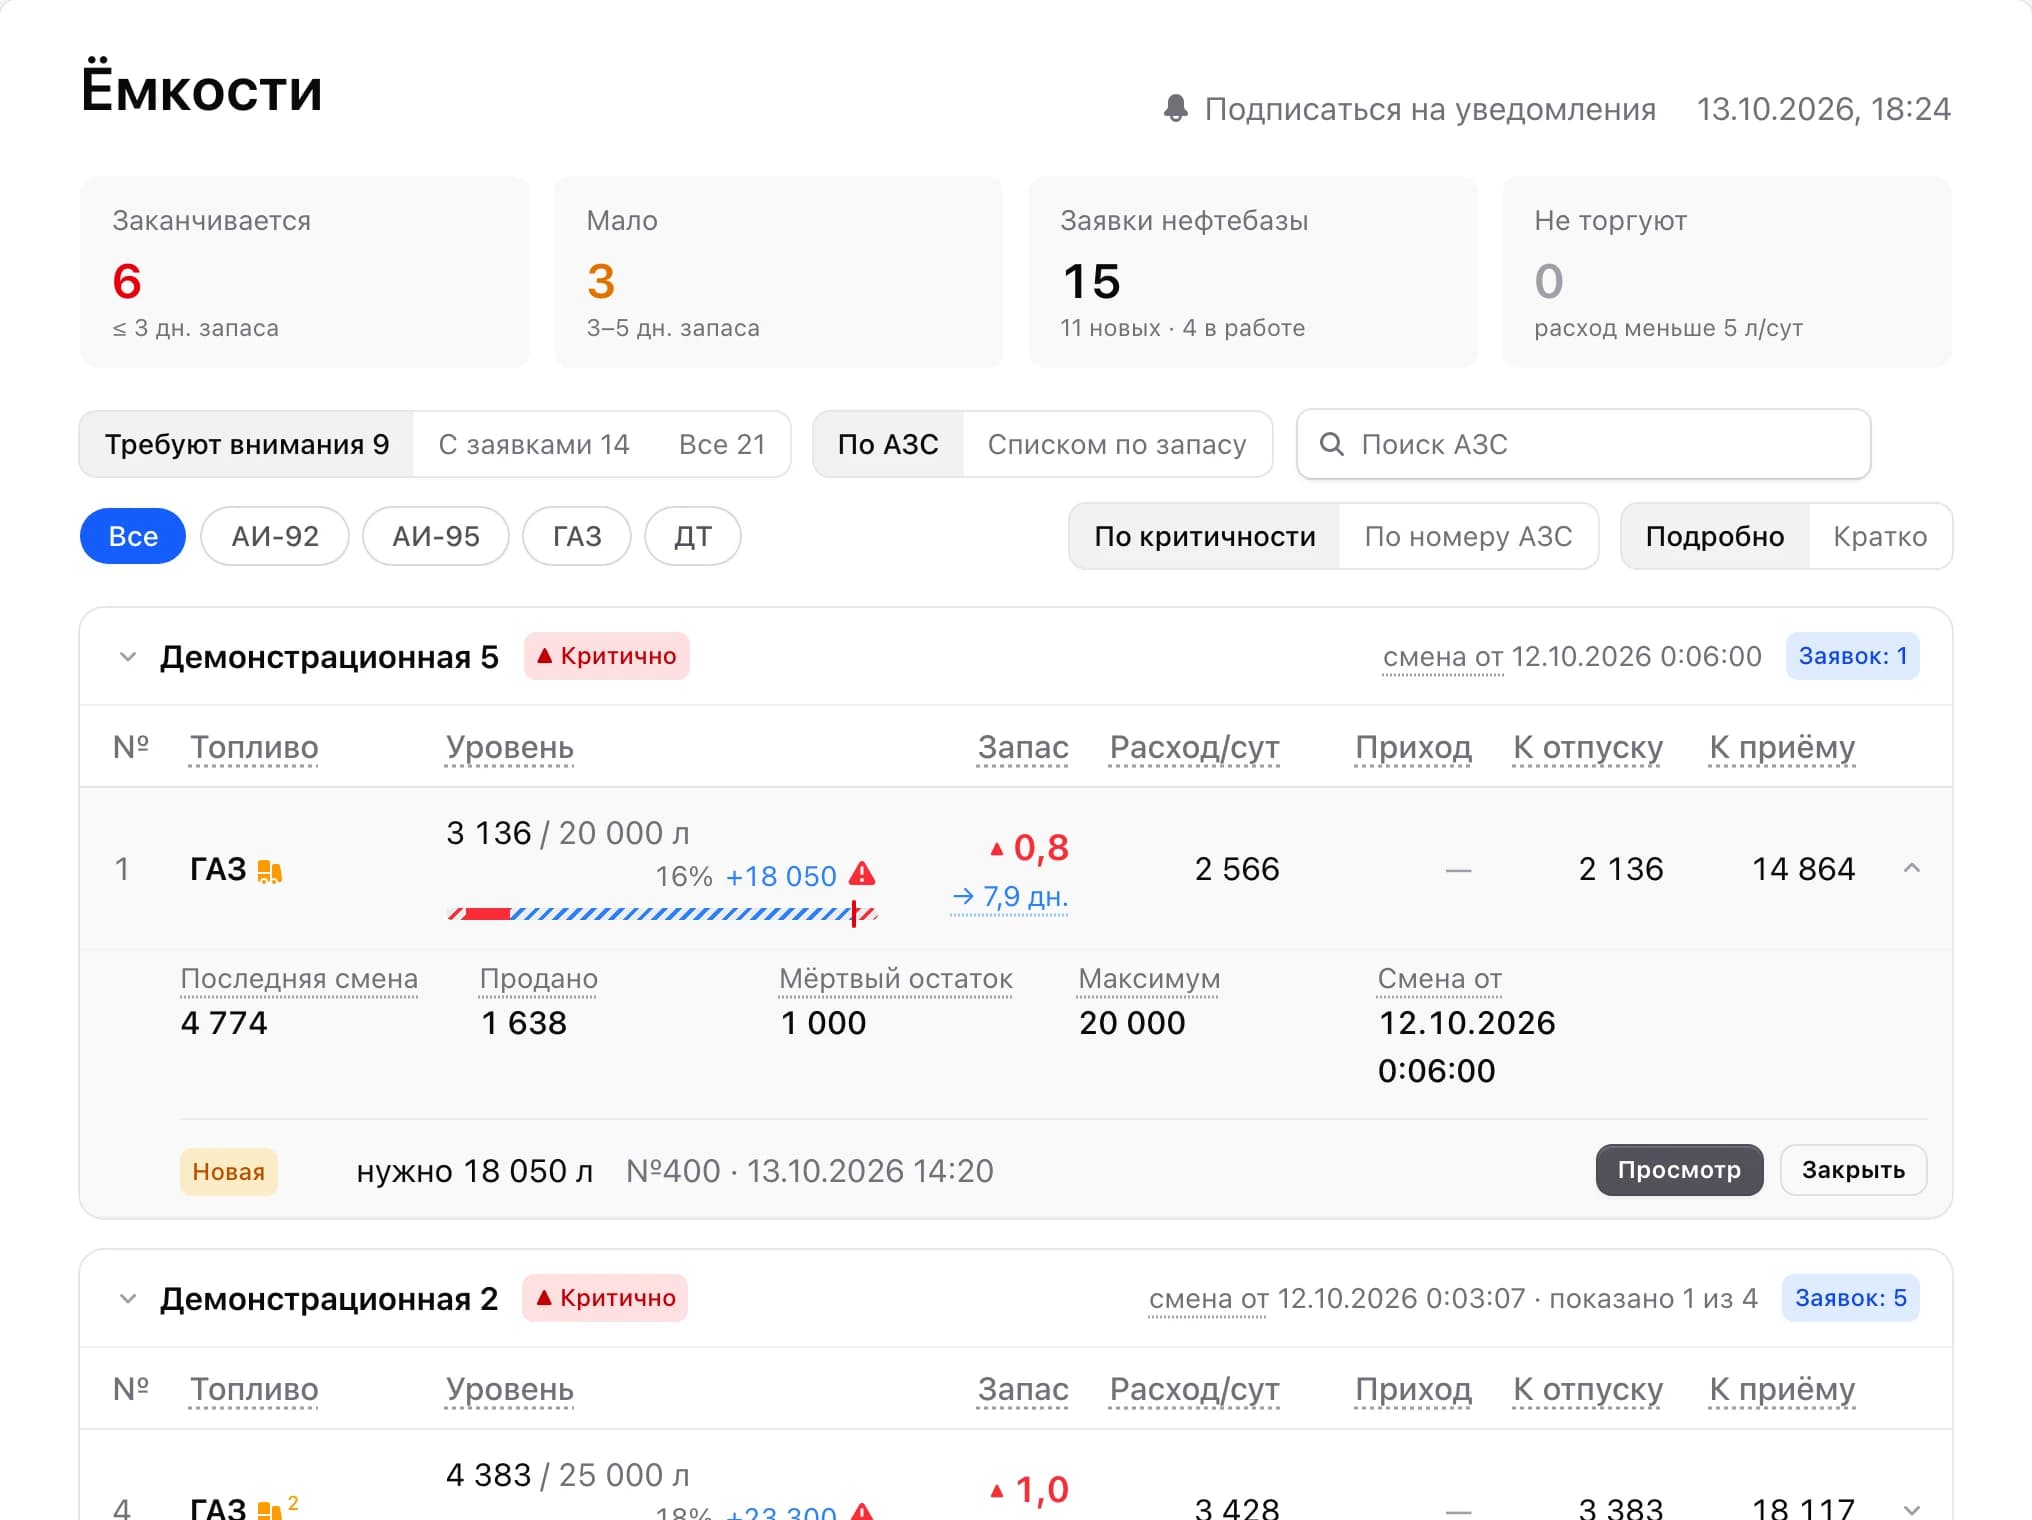Click Заявок: 1 badge
2032x1520 pixels.
point(1852,656)
